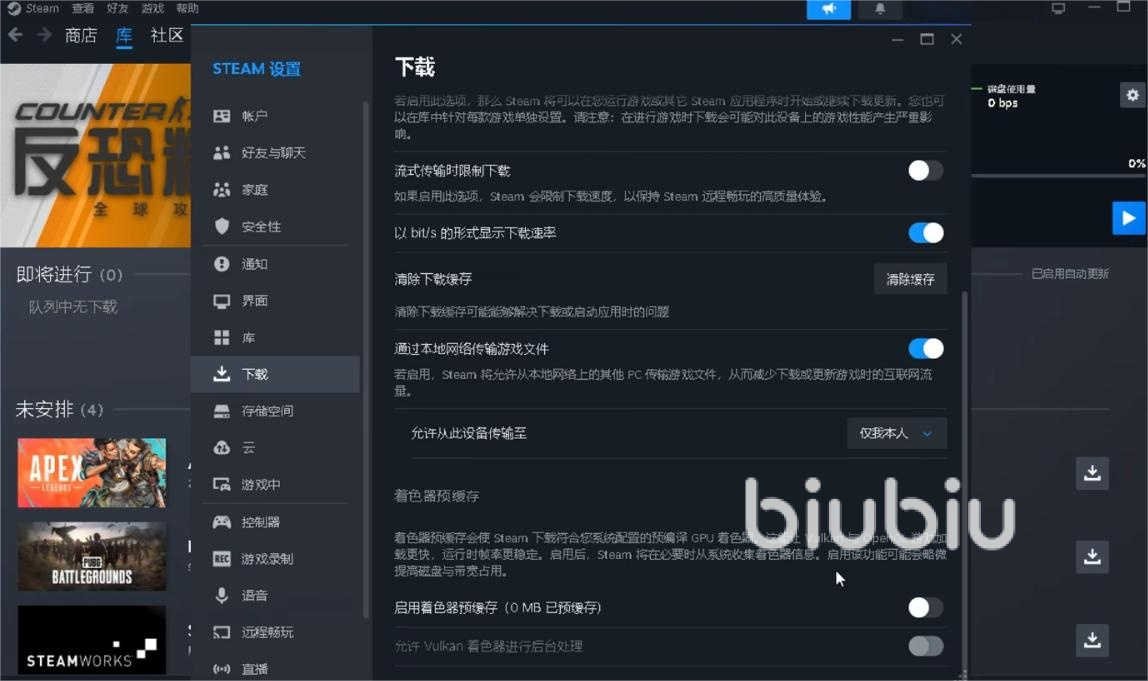Open the downloads gear settings icon

click(x=1132, y=95)
